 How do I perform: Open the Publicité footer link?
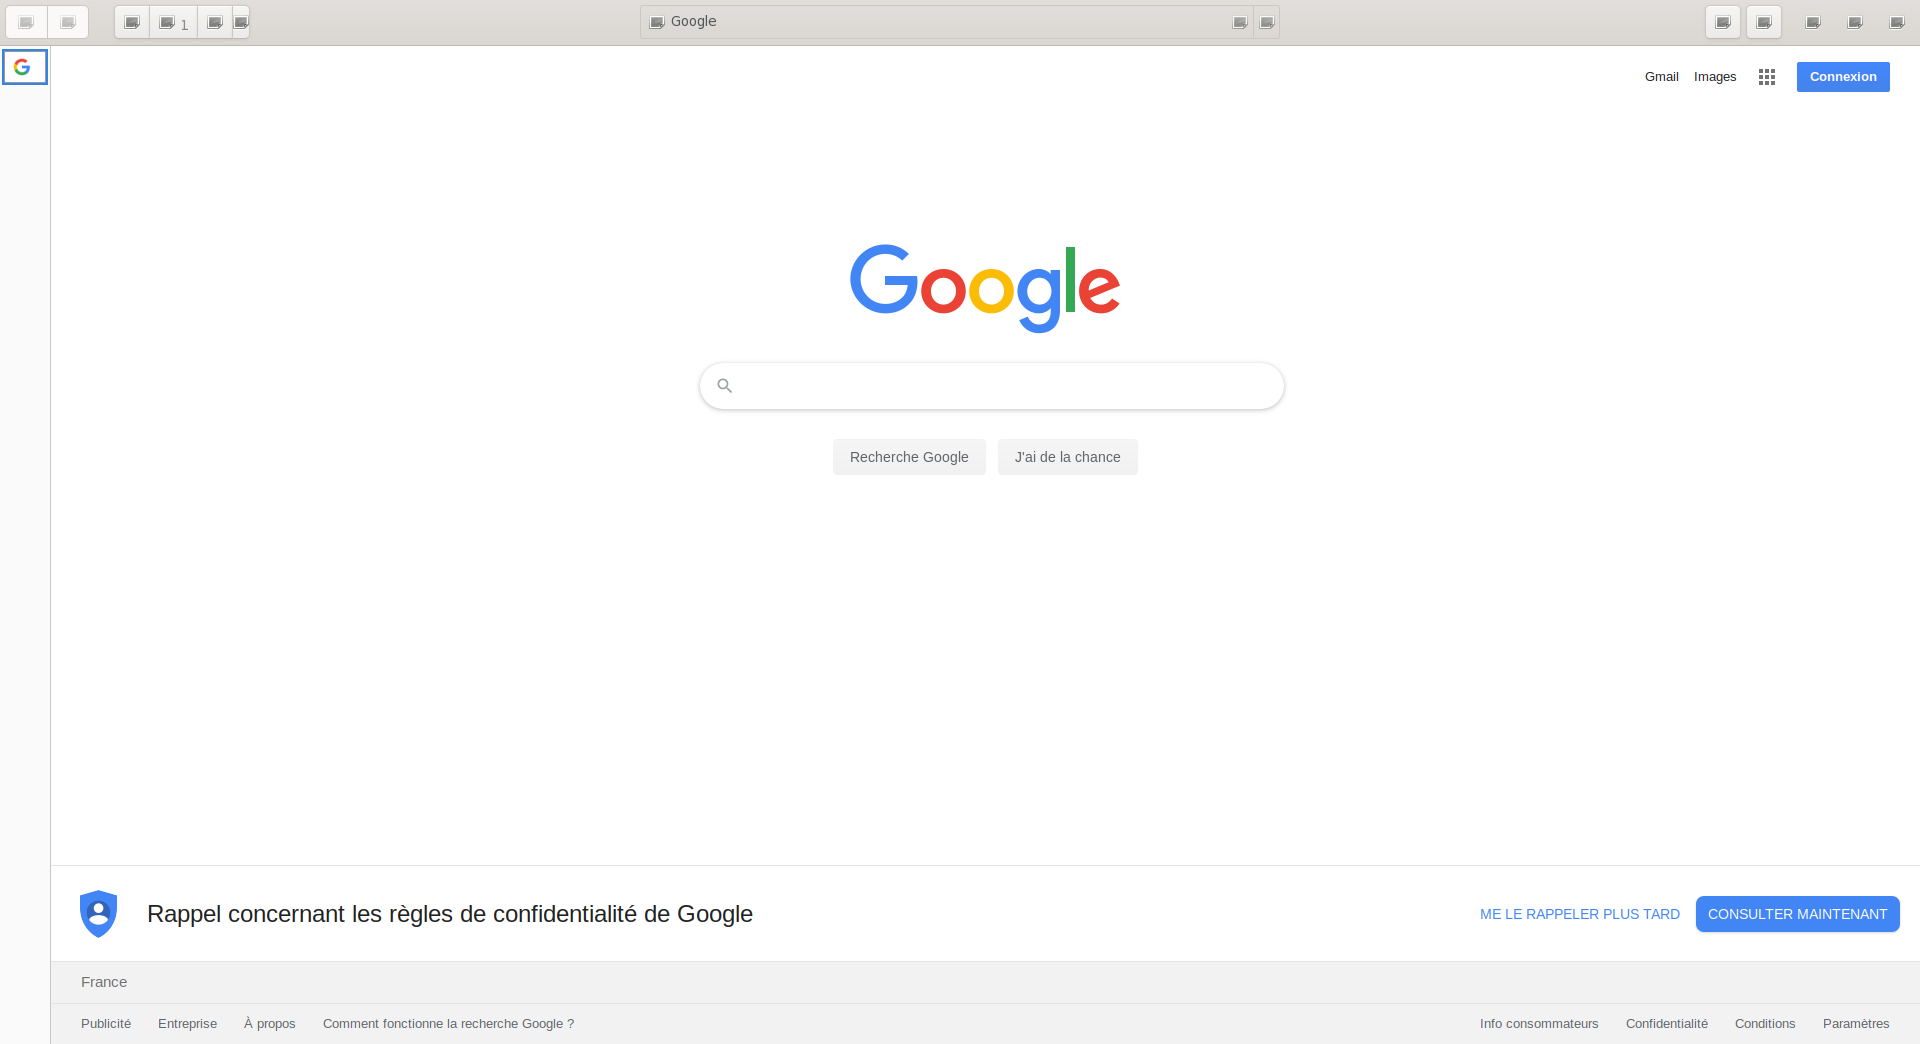[x=106, y=1024]
